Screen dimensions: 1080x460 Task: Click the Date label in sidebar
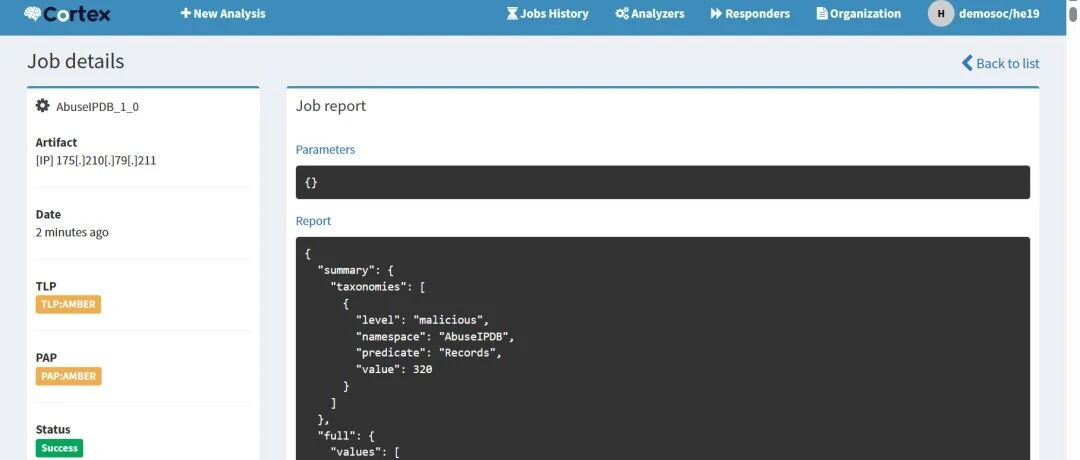coord(48,214)
